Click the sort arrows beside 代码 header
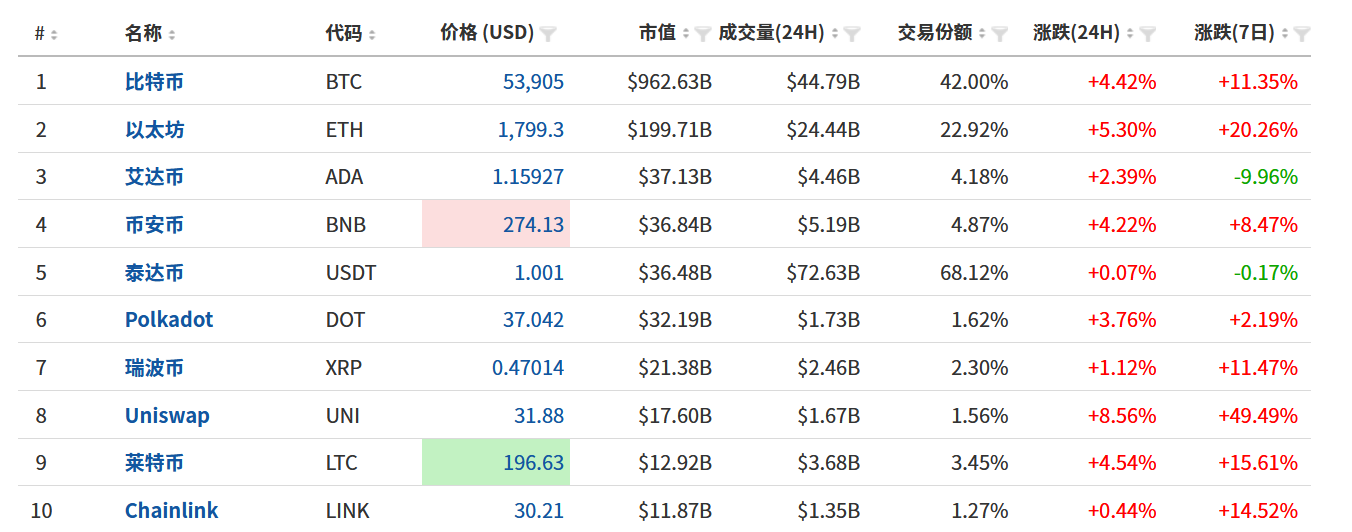Viewport: 1352px width, 532px height. click(372, 34)
